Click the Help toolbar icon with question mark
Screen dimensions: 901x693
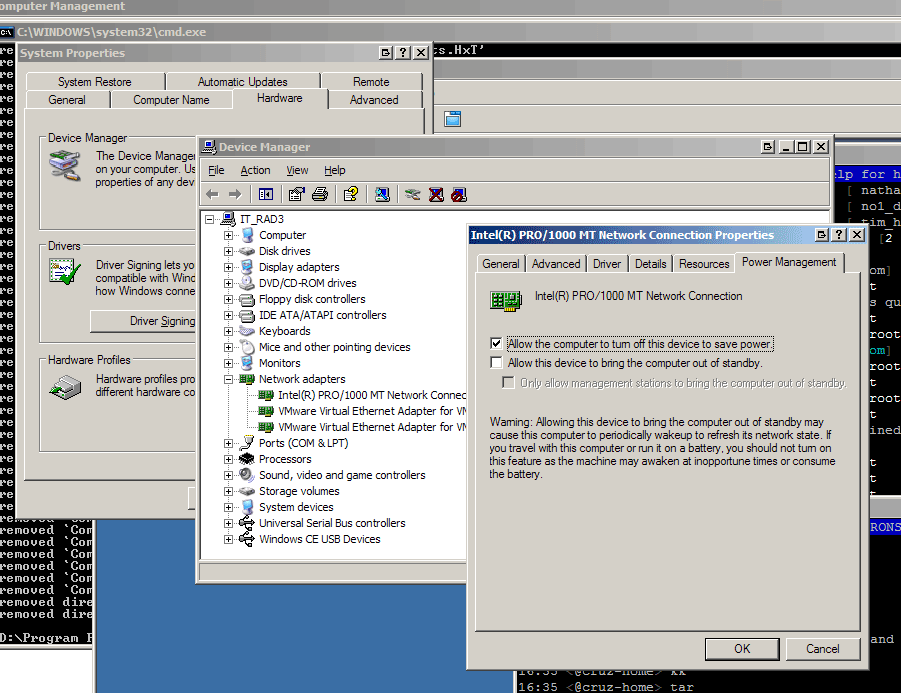coord(351,195)
